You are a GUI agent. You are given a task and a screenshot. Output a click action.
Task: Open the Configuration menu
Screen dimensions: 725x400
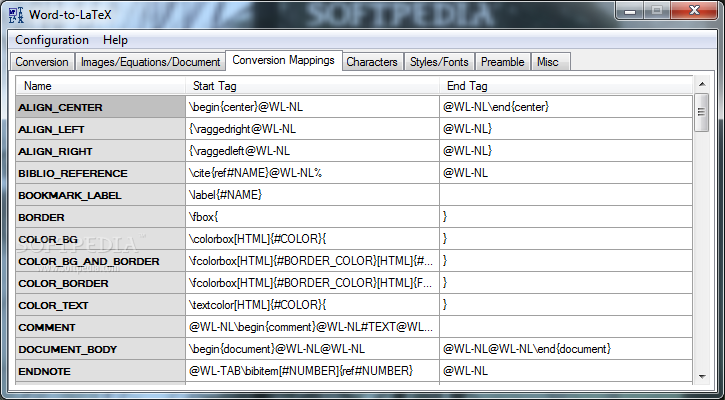pos(52,40)
